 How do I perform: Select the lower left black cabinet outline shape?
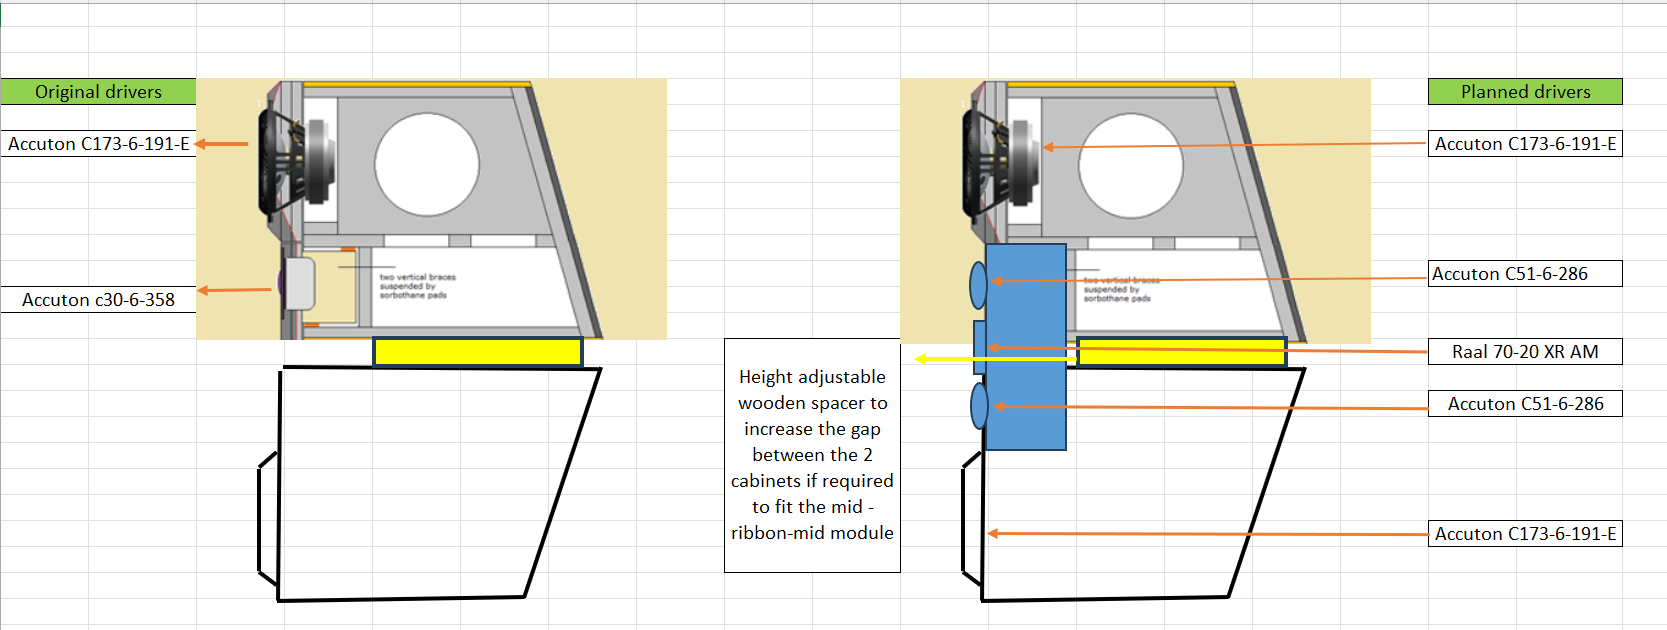pyautogui.click(x=429, y=484)
